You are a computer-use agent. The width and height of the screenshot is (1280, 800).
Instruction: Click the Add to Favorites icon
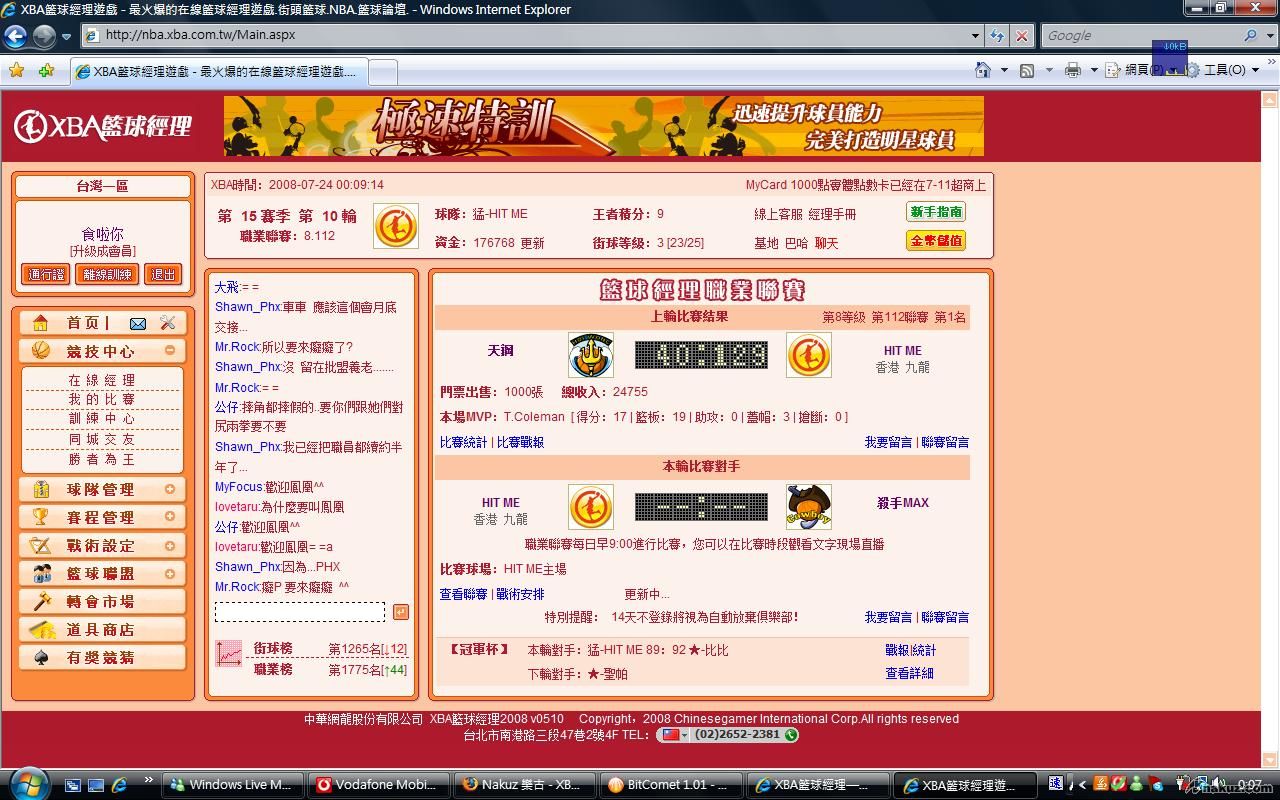point(46,70)
